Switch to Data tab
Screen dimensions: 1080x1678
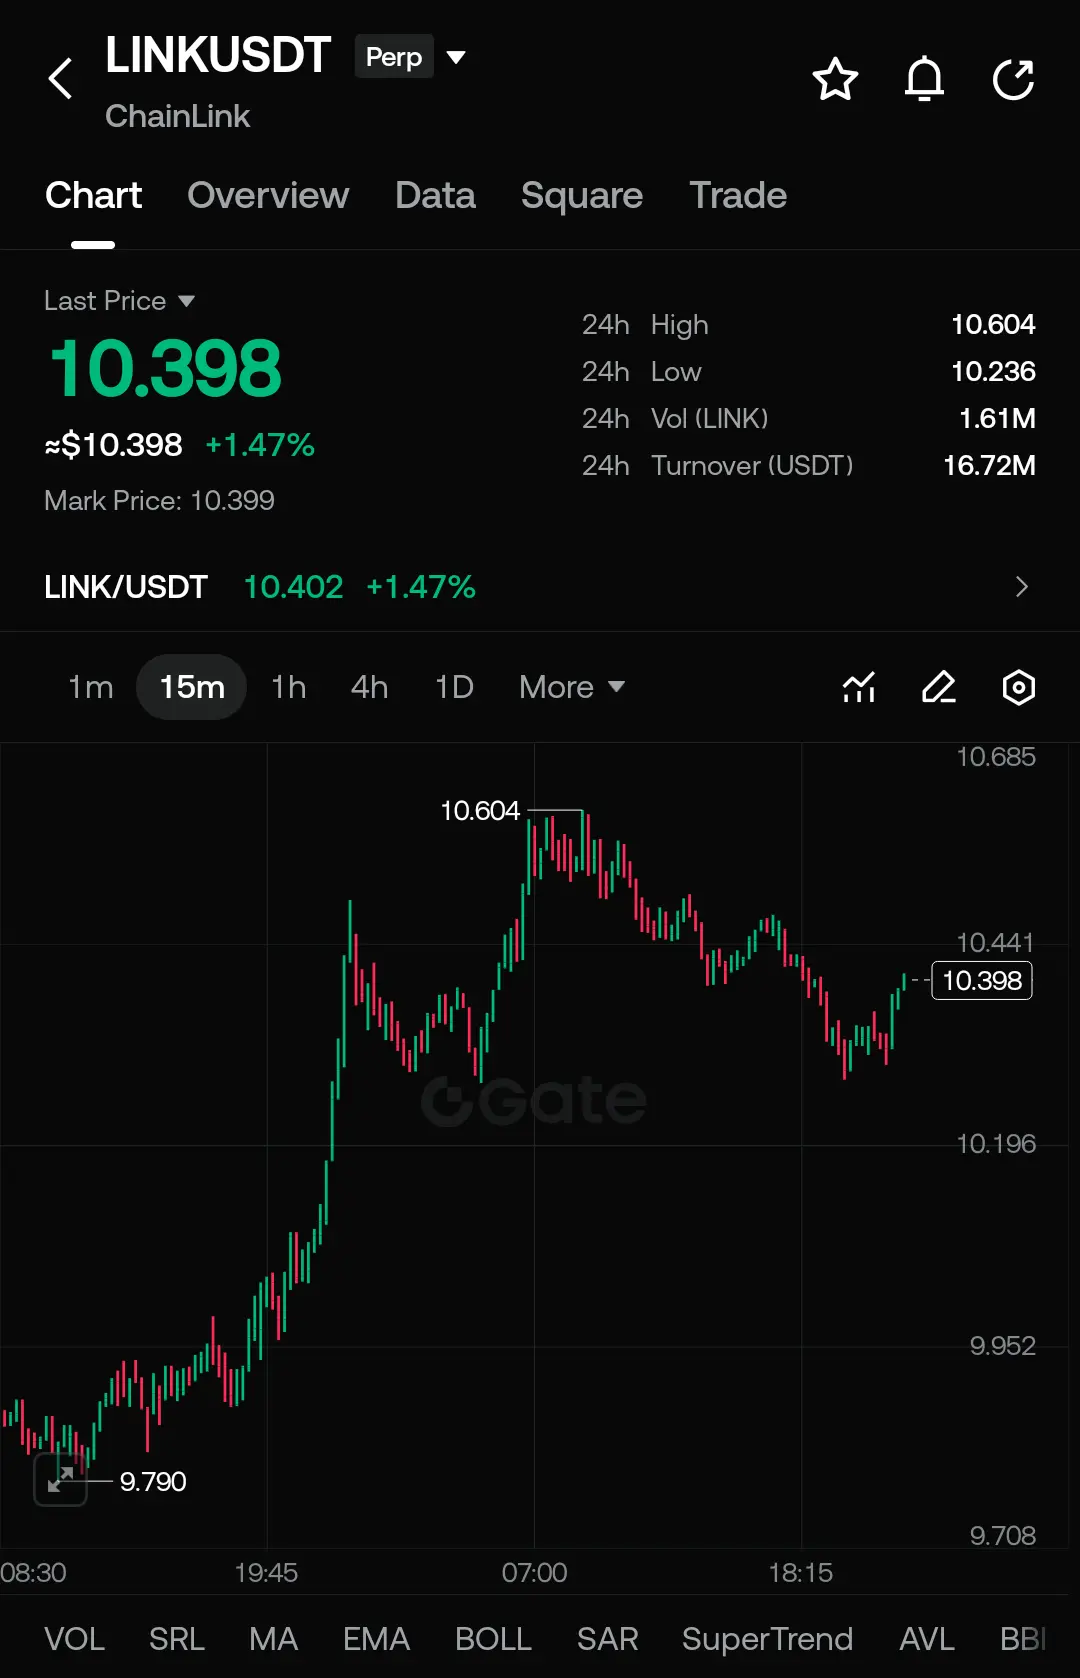(x=435, y=195)
